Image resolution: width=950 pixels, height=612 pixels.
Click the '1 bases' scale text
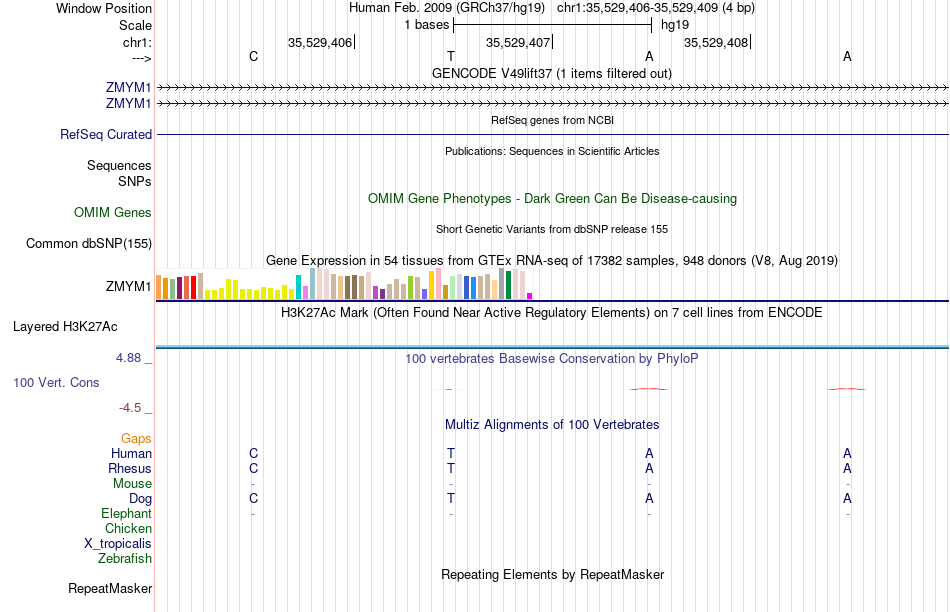(x=427, y=25)
